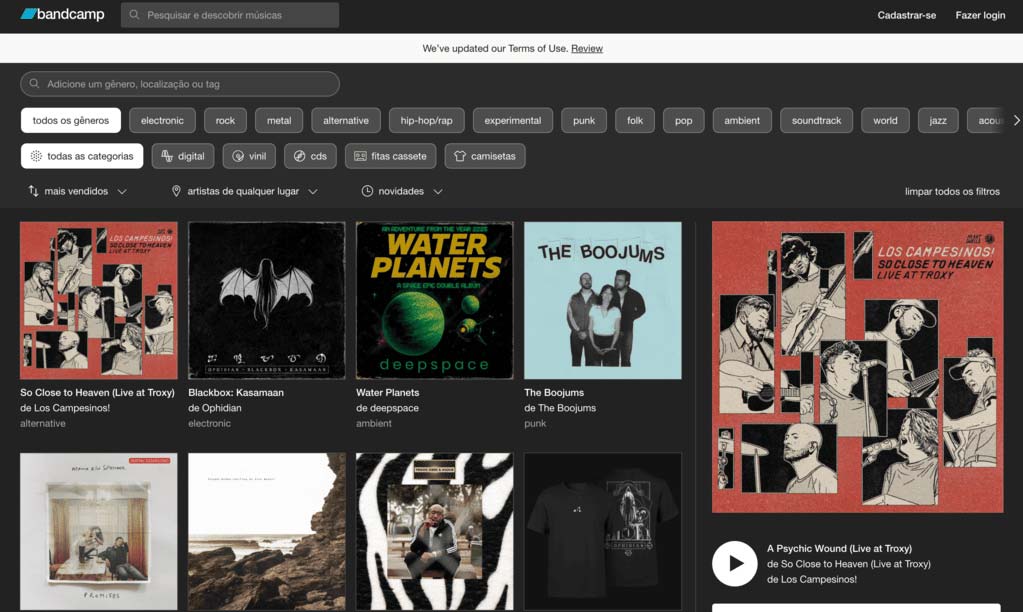
Task: Click the Bandcamp logo
Action: pyautogui.click(x=62, y=14)
